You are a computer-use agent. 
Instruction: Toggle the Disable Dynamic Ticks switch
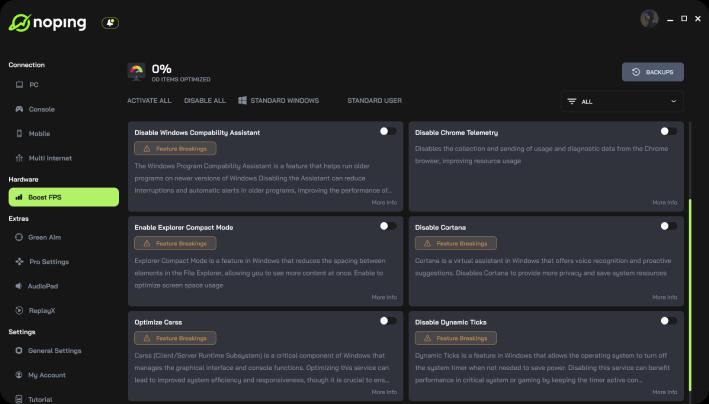tap(668, 321)
